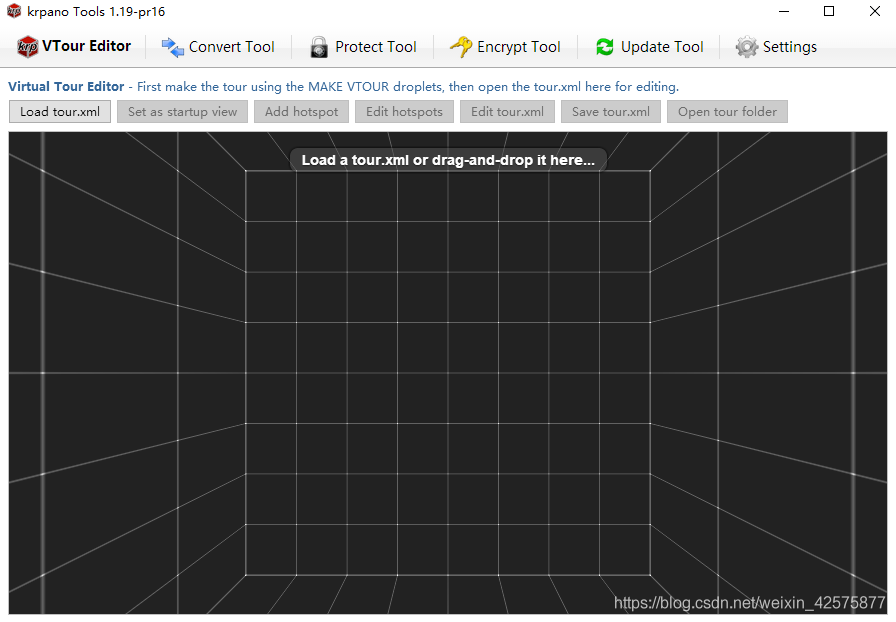Viewport: 896px width, 622px height.
Task: Click the Encrypt Tool keys icon
Action: (461, 46)
